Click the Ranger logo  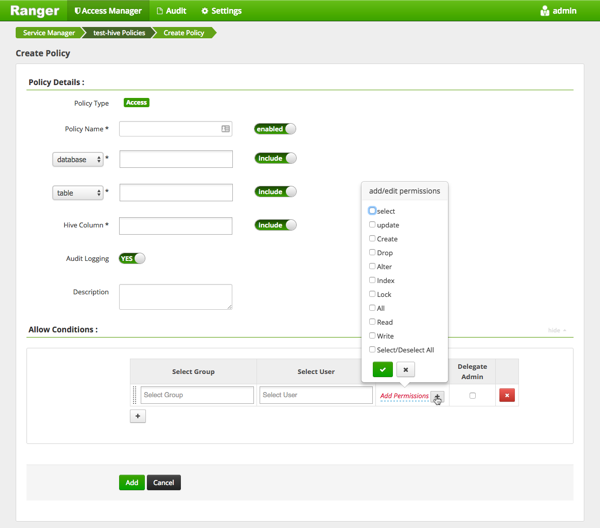[x=34, y=11]
